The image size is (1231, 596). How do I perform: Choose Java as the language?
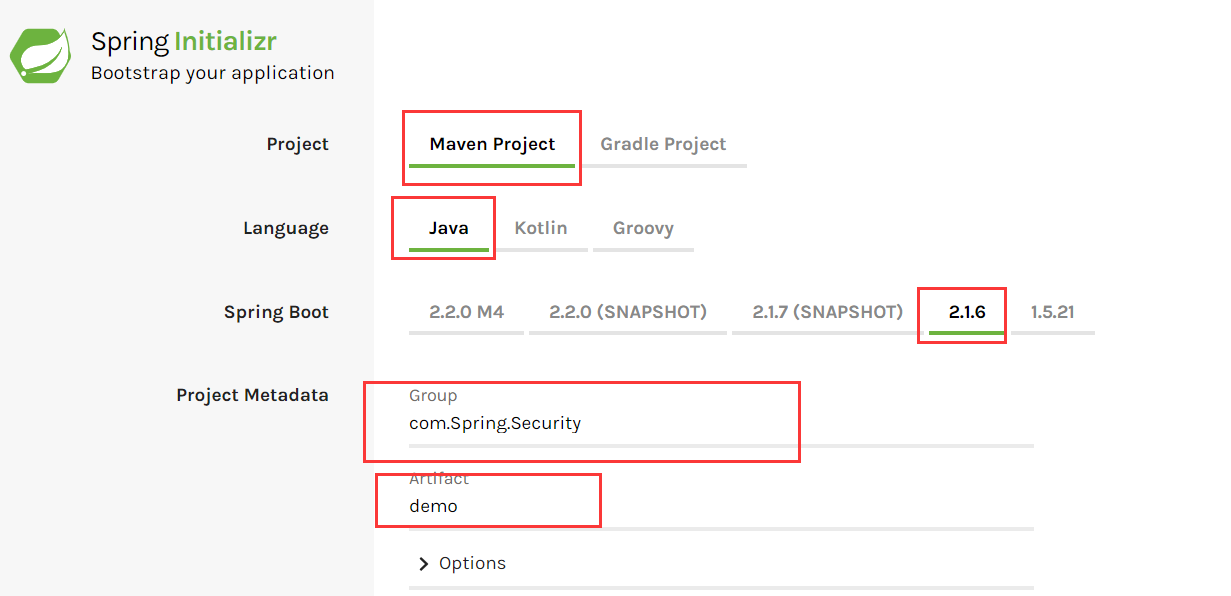coord(449,229)
